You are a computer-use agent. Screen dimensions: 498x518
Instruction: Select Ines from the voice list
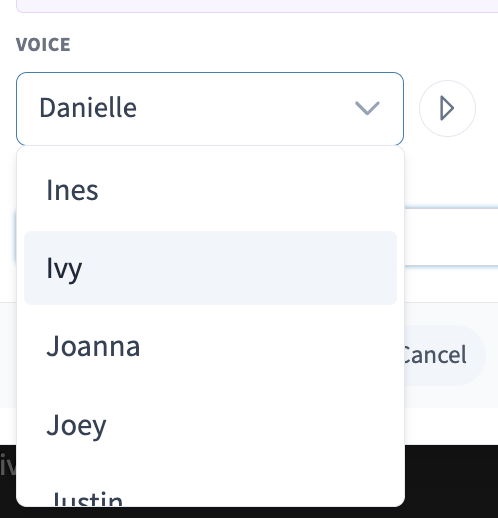[x=210, y=190]
